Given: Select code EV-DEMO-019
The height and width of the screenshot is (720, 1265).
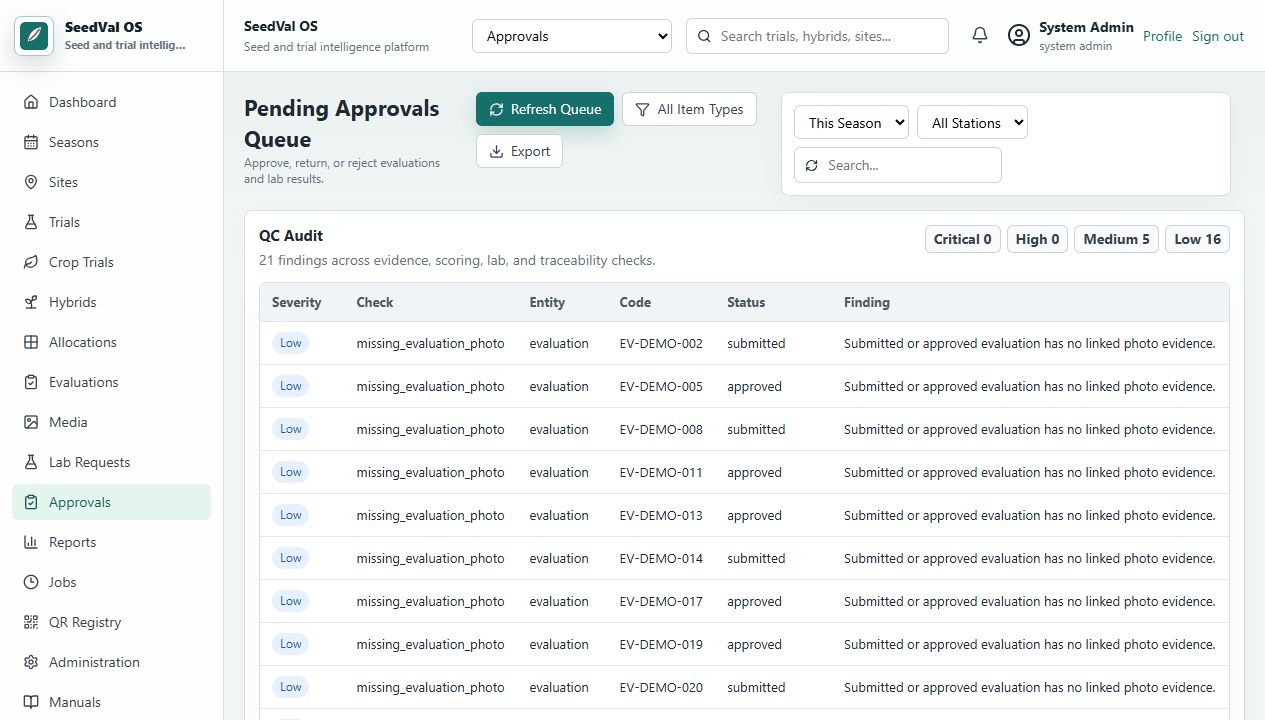Looking at the screenshot, I should [661, 644].
